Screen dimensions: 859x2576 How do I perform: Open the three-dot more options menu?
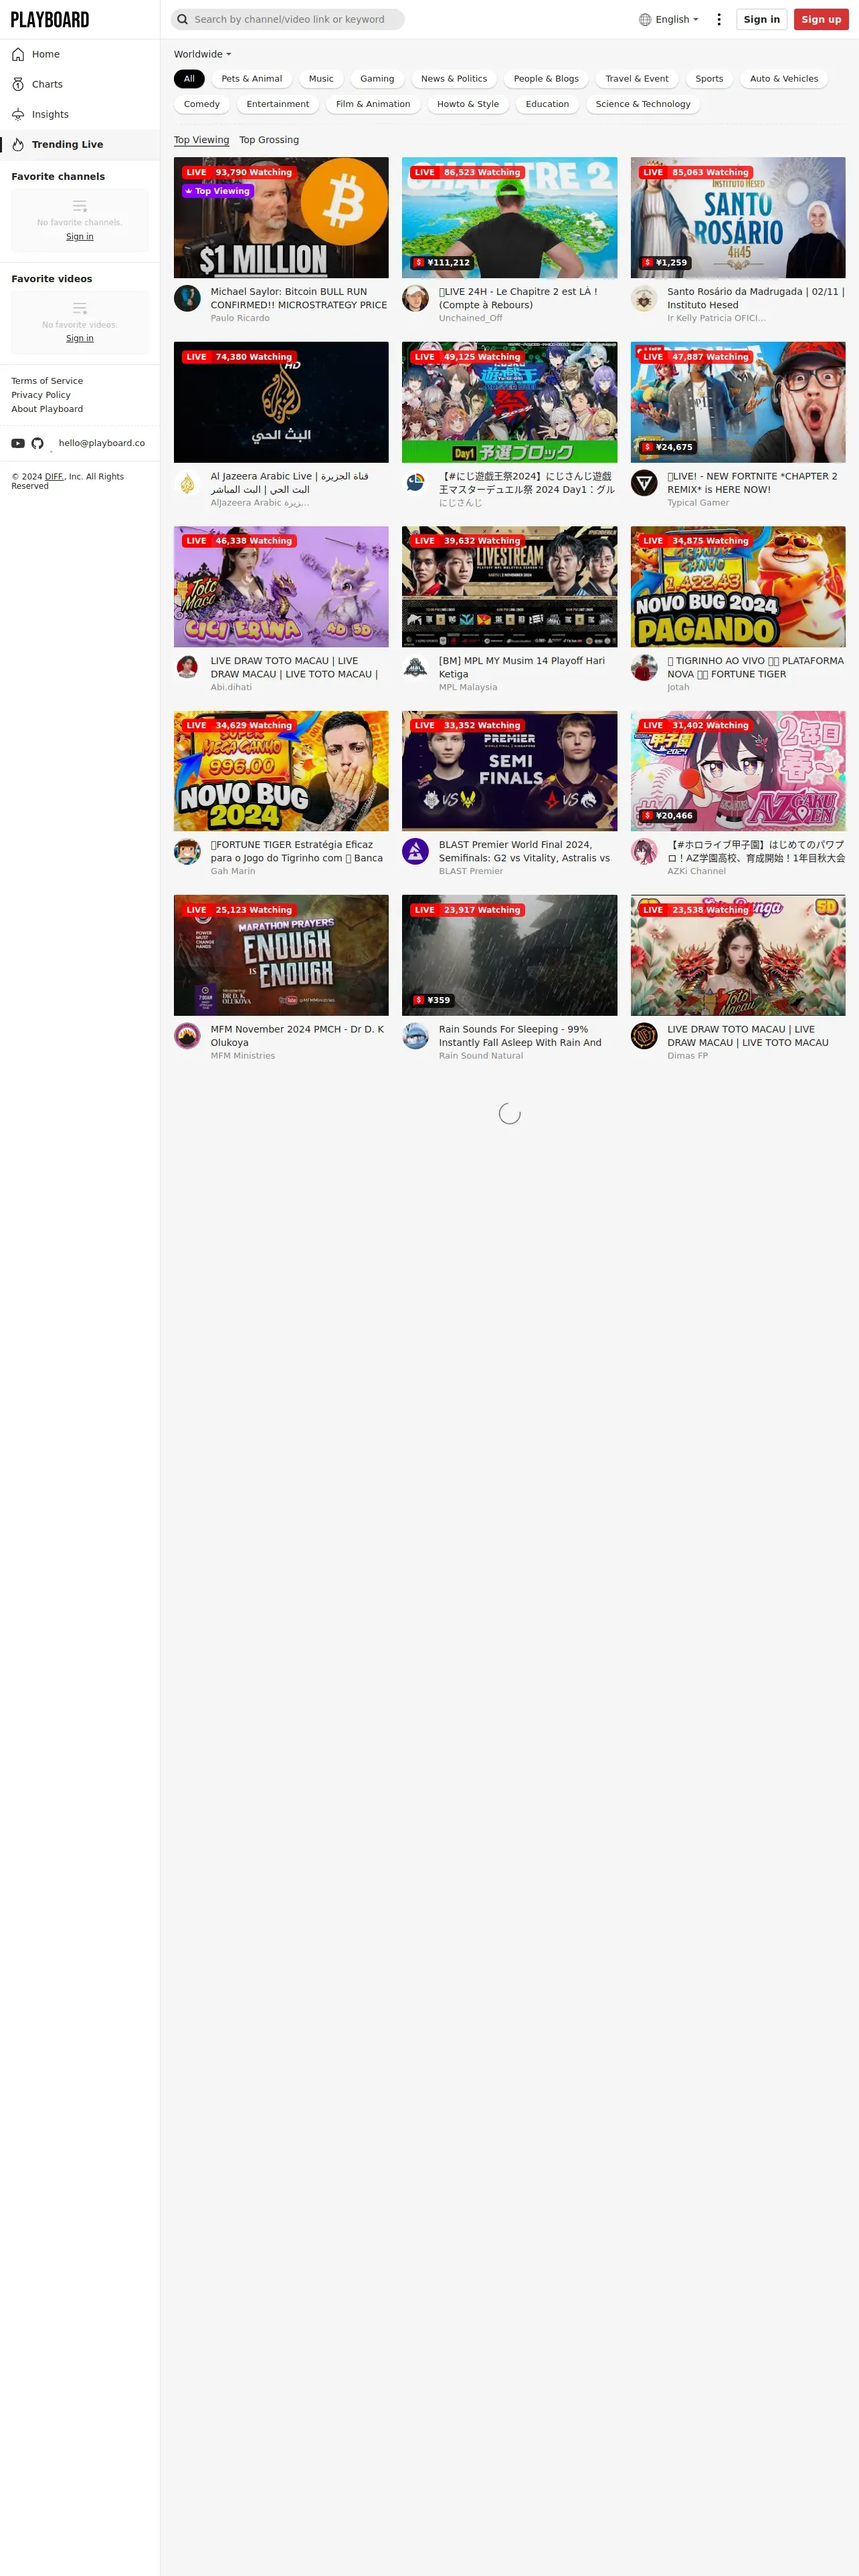pos(719,19)
